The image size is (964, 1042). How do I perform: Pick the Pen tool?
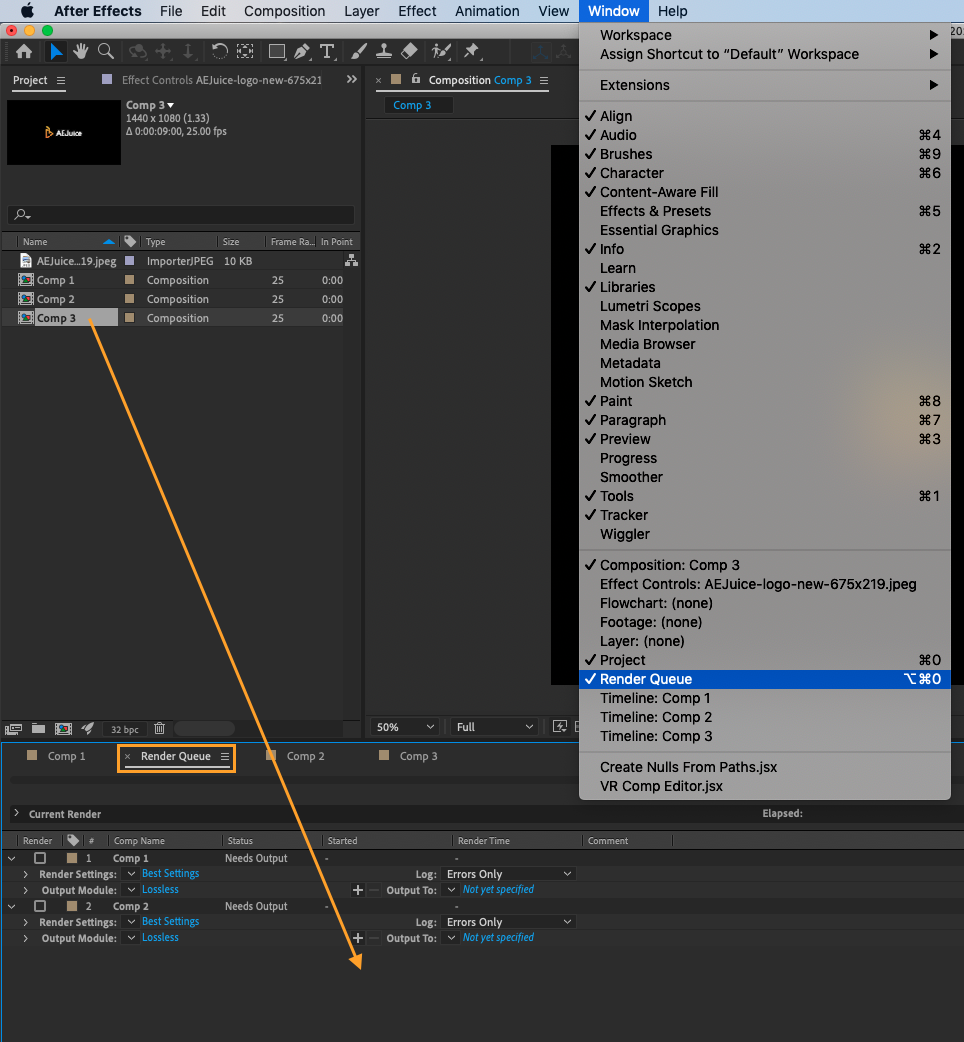303,51
